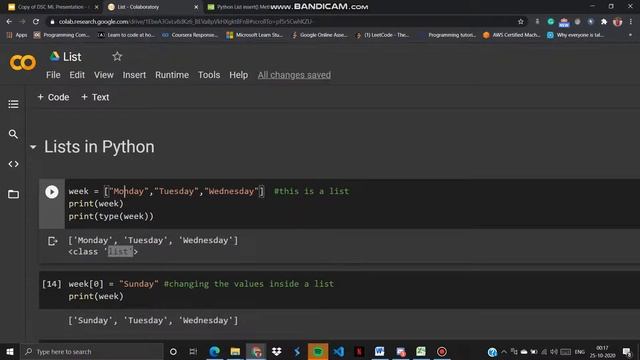The width and height of the screenshot is (640, 360).
Task: Open the table of contents sidebar
Action: pos(13,104)
